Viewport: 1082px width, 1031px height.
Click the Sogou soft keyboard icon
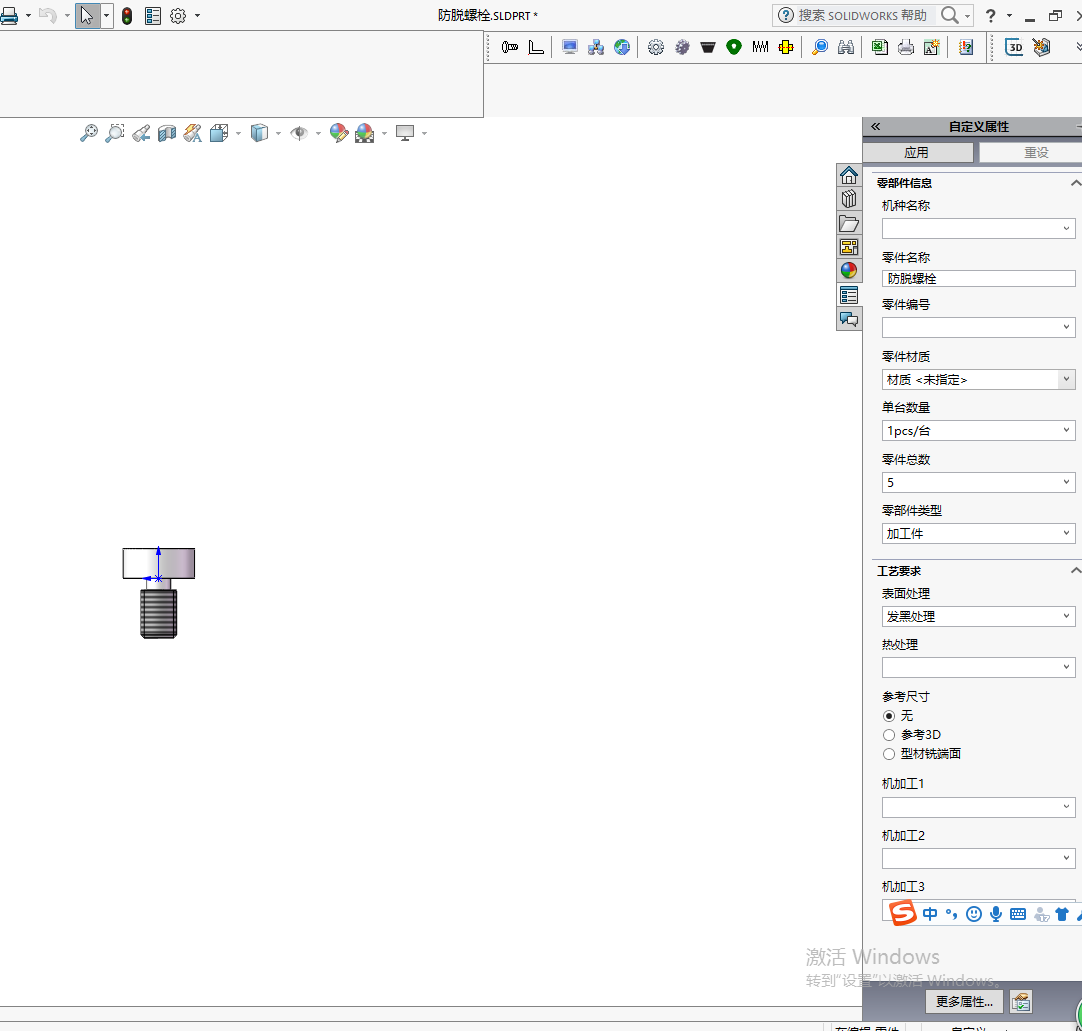click(1018, 914)
